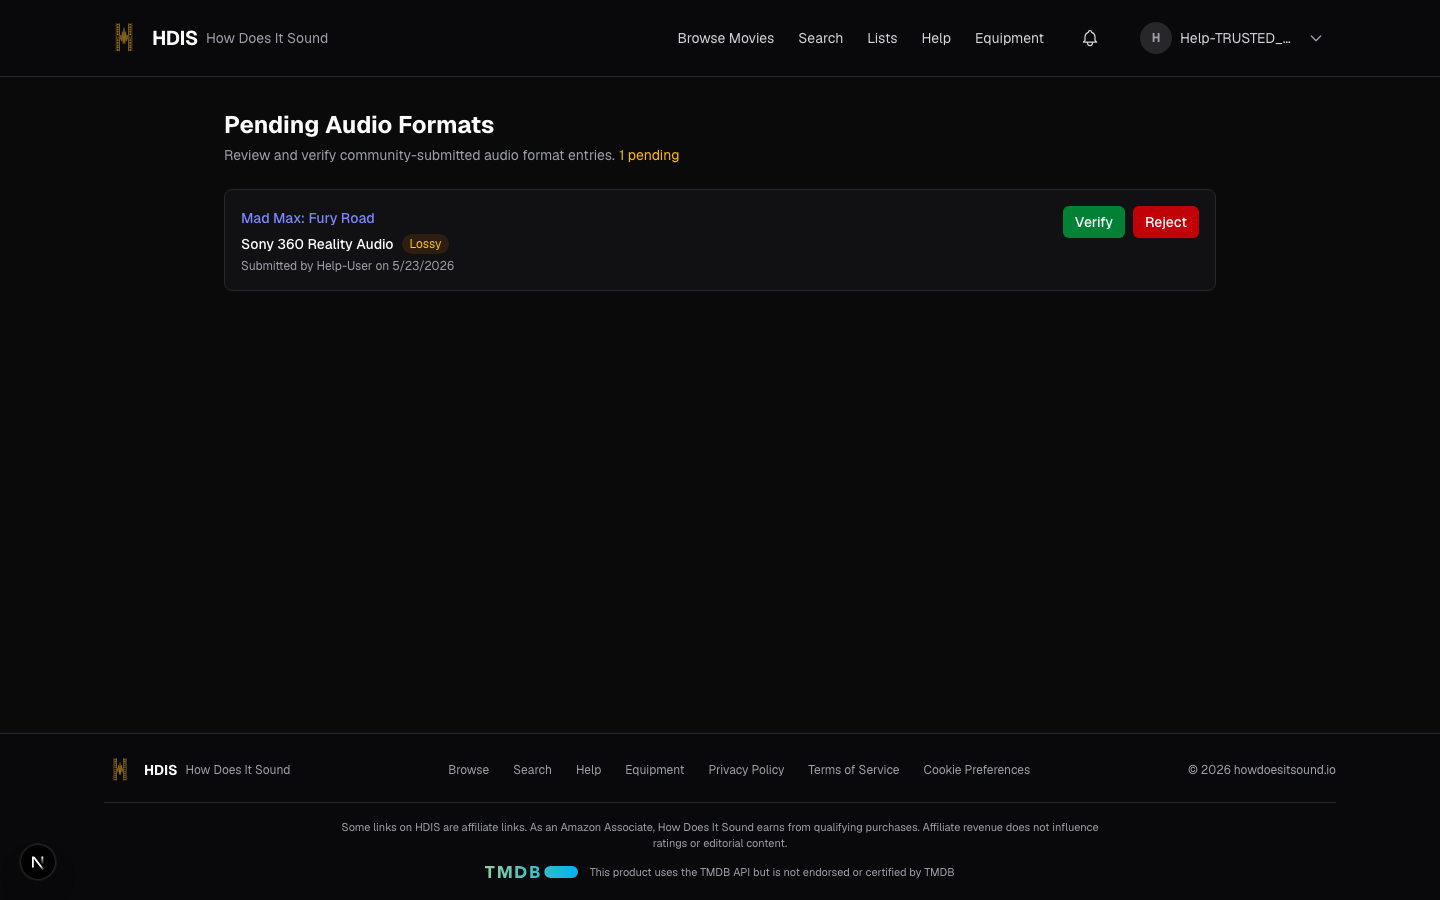Image resolution: width=1440 pixels, height=900 pixels.
Task: Open the Next.js dev tools badge
Action: (38, 862)
